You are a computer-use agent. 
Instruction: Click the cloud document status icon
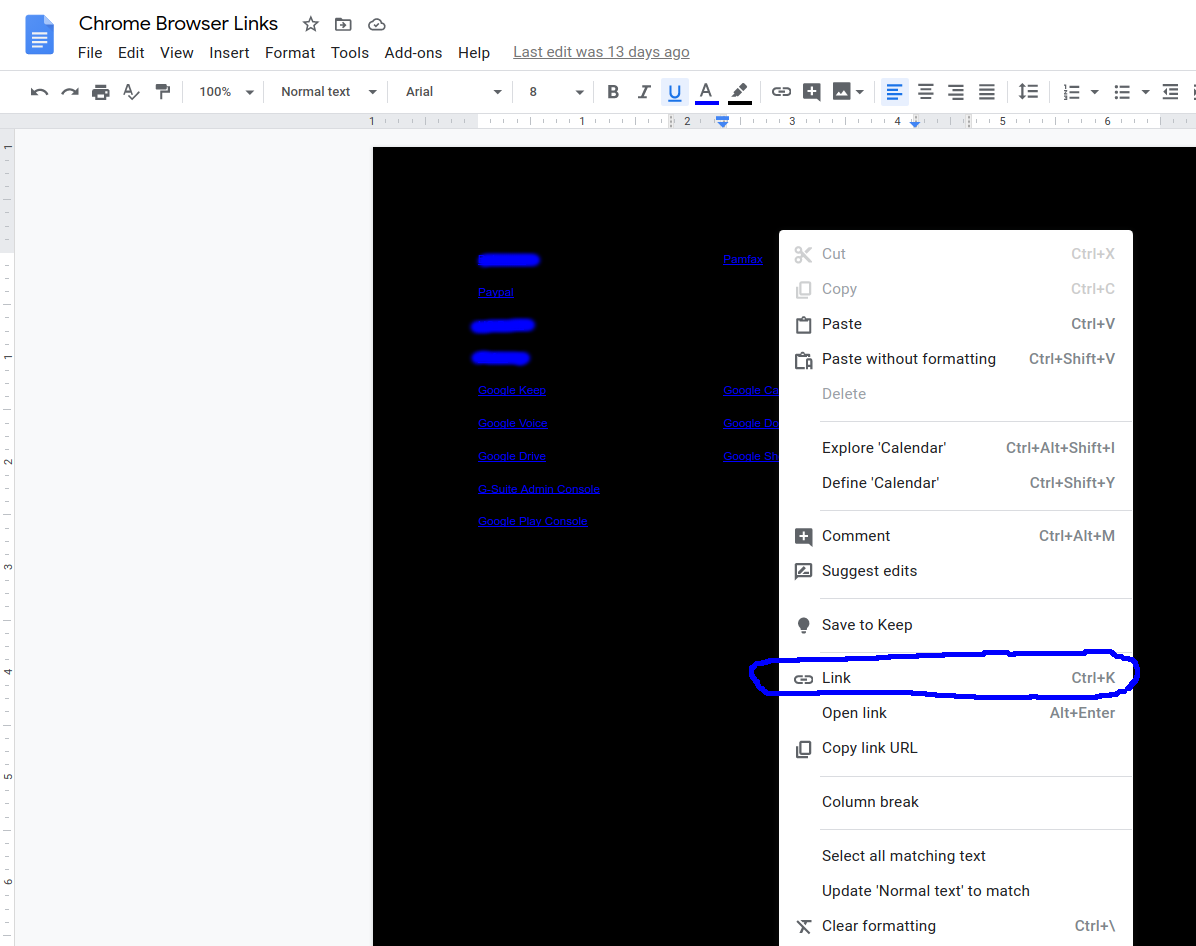(377, 24)
